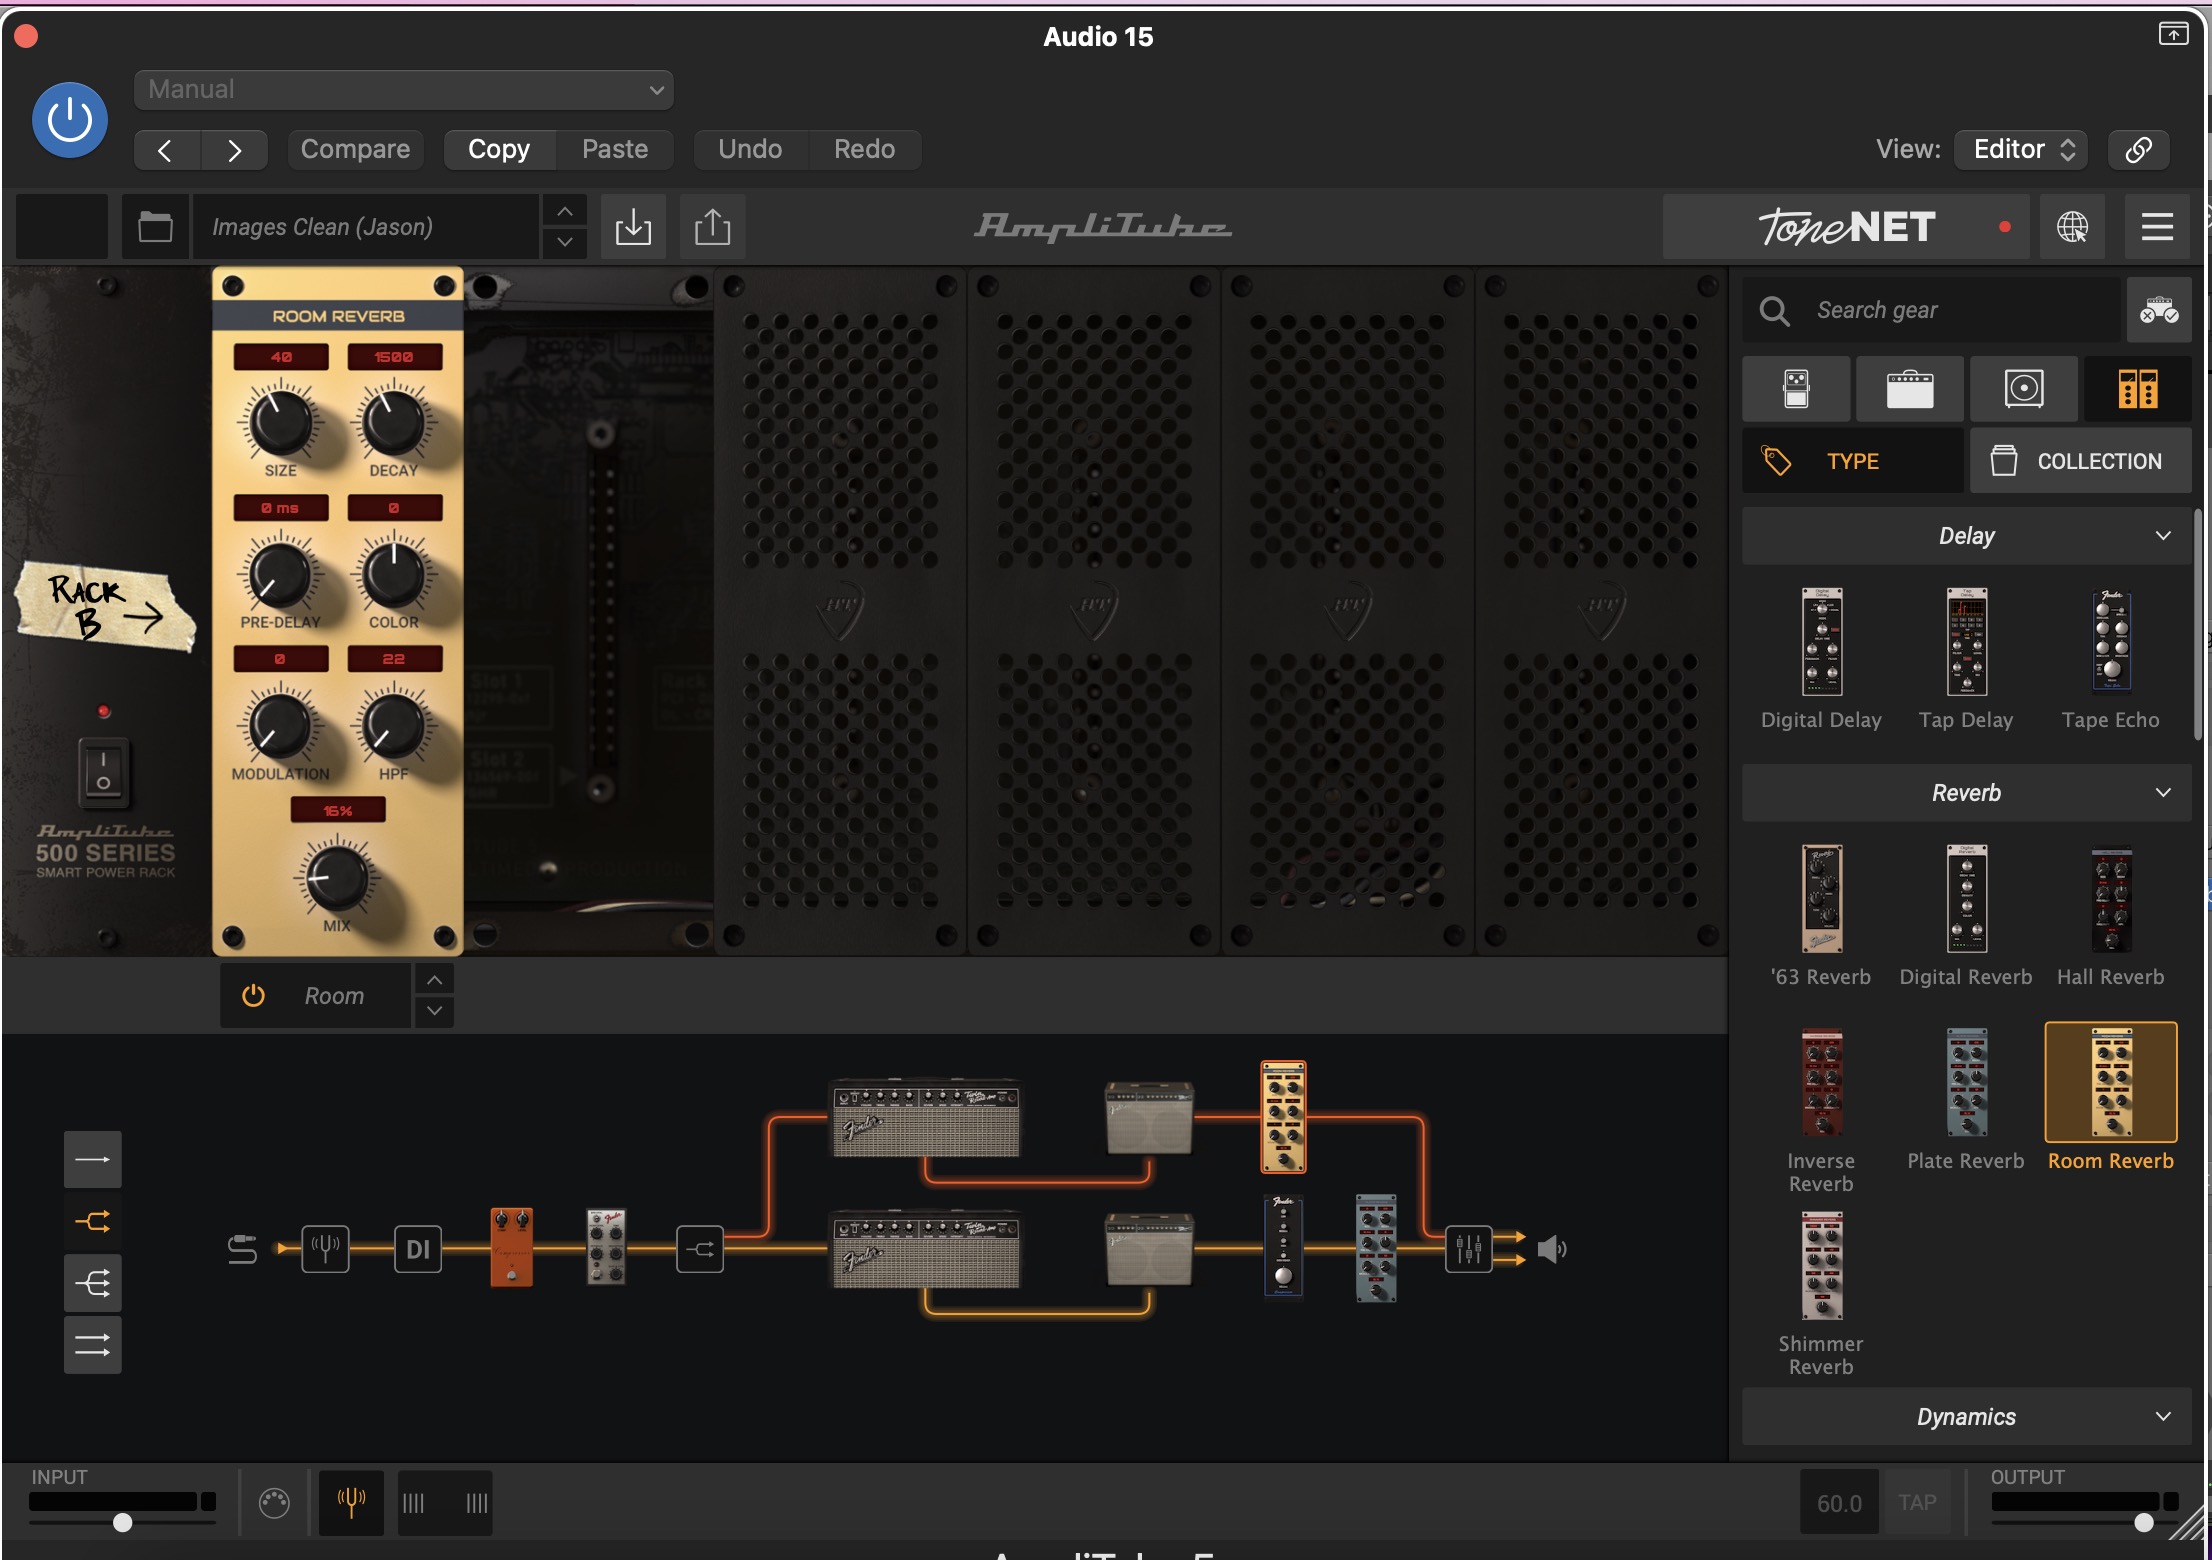The width and height of the screenshot is (2212, 1560).
Task: Select the three-way split routing icon
Action: click(93, 1283)
